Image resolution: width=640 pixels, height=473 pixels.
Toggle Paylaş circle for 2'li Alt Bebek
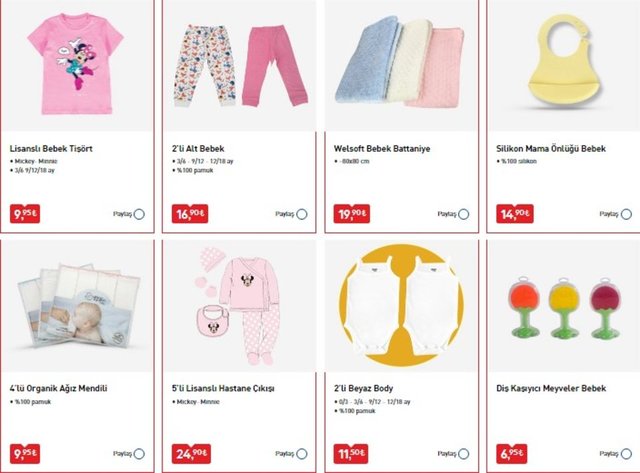302,214
